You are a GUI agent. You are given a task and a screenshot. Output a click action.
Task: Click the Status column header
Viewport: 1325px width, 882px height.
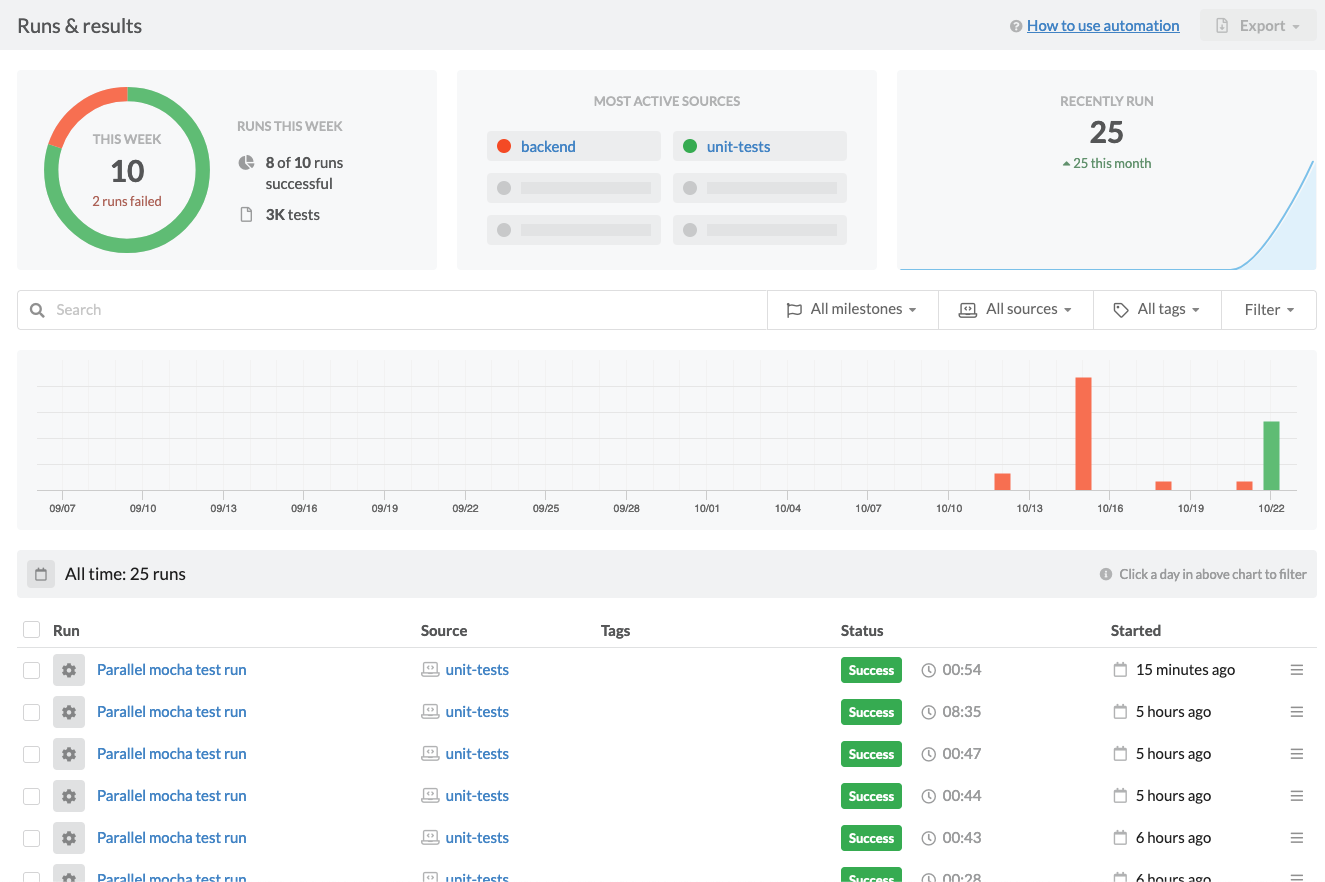pos(862,630)
